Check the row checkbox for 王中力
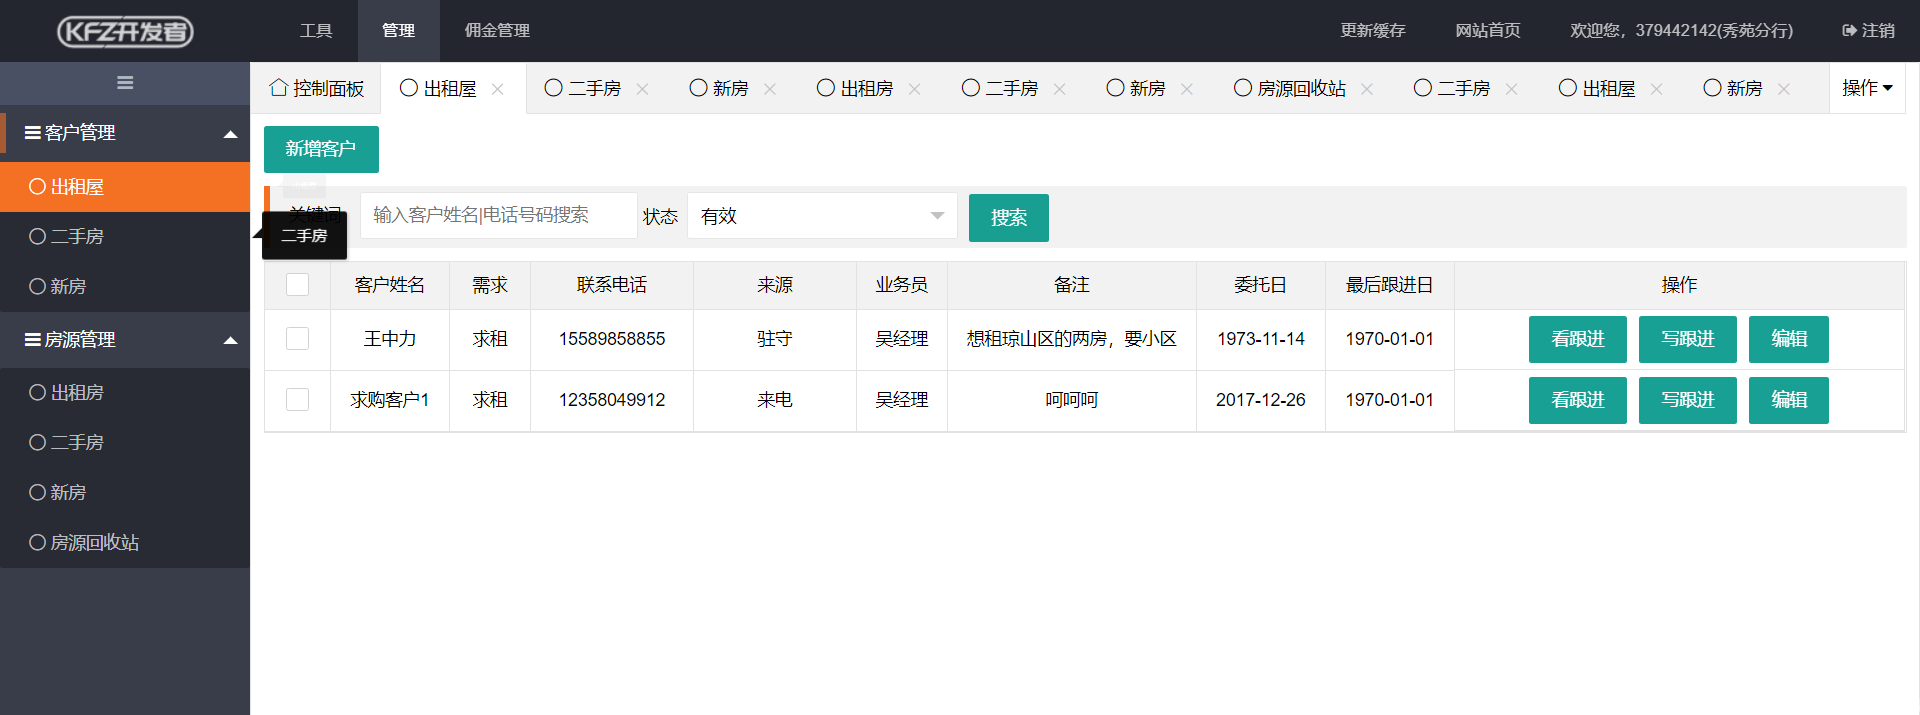The height and width of the screenshot is (715, 1920). (x=297, y=339)
